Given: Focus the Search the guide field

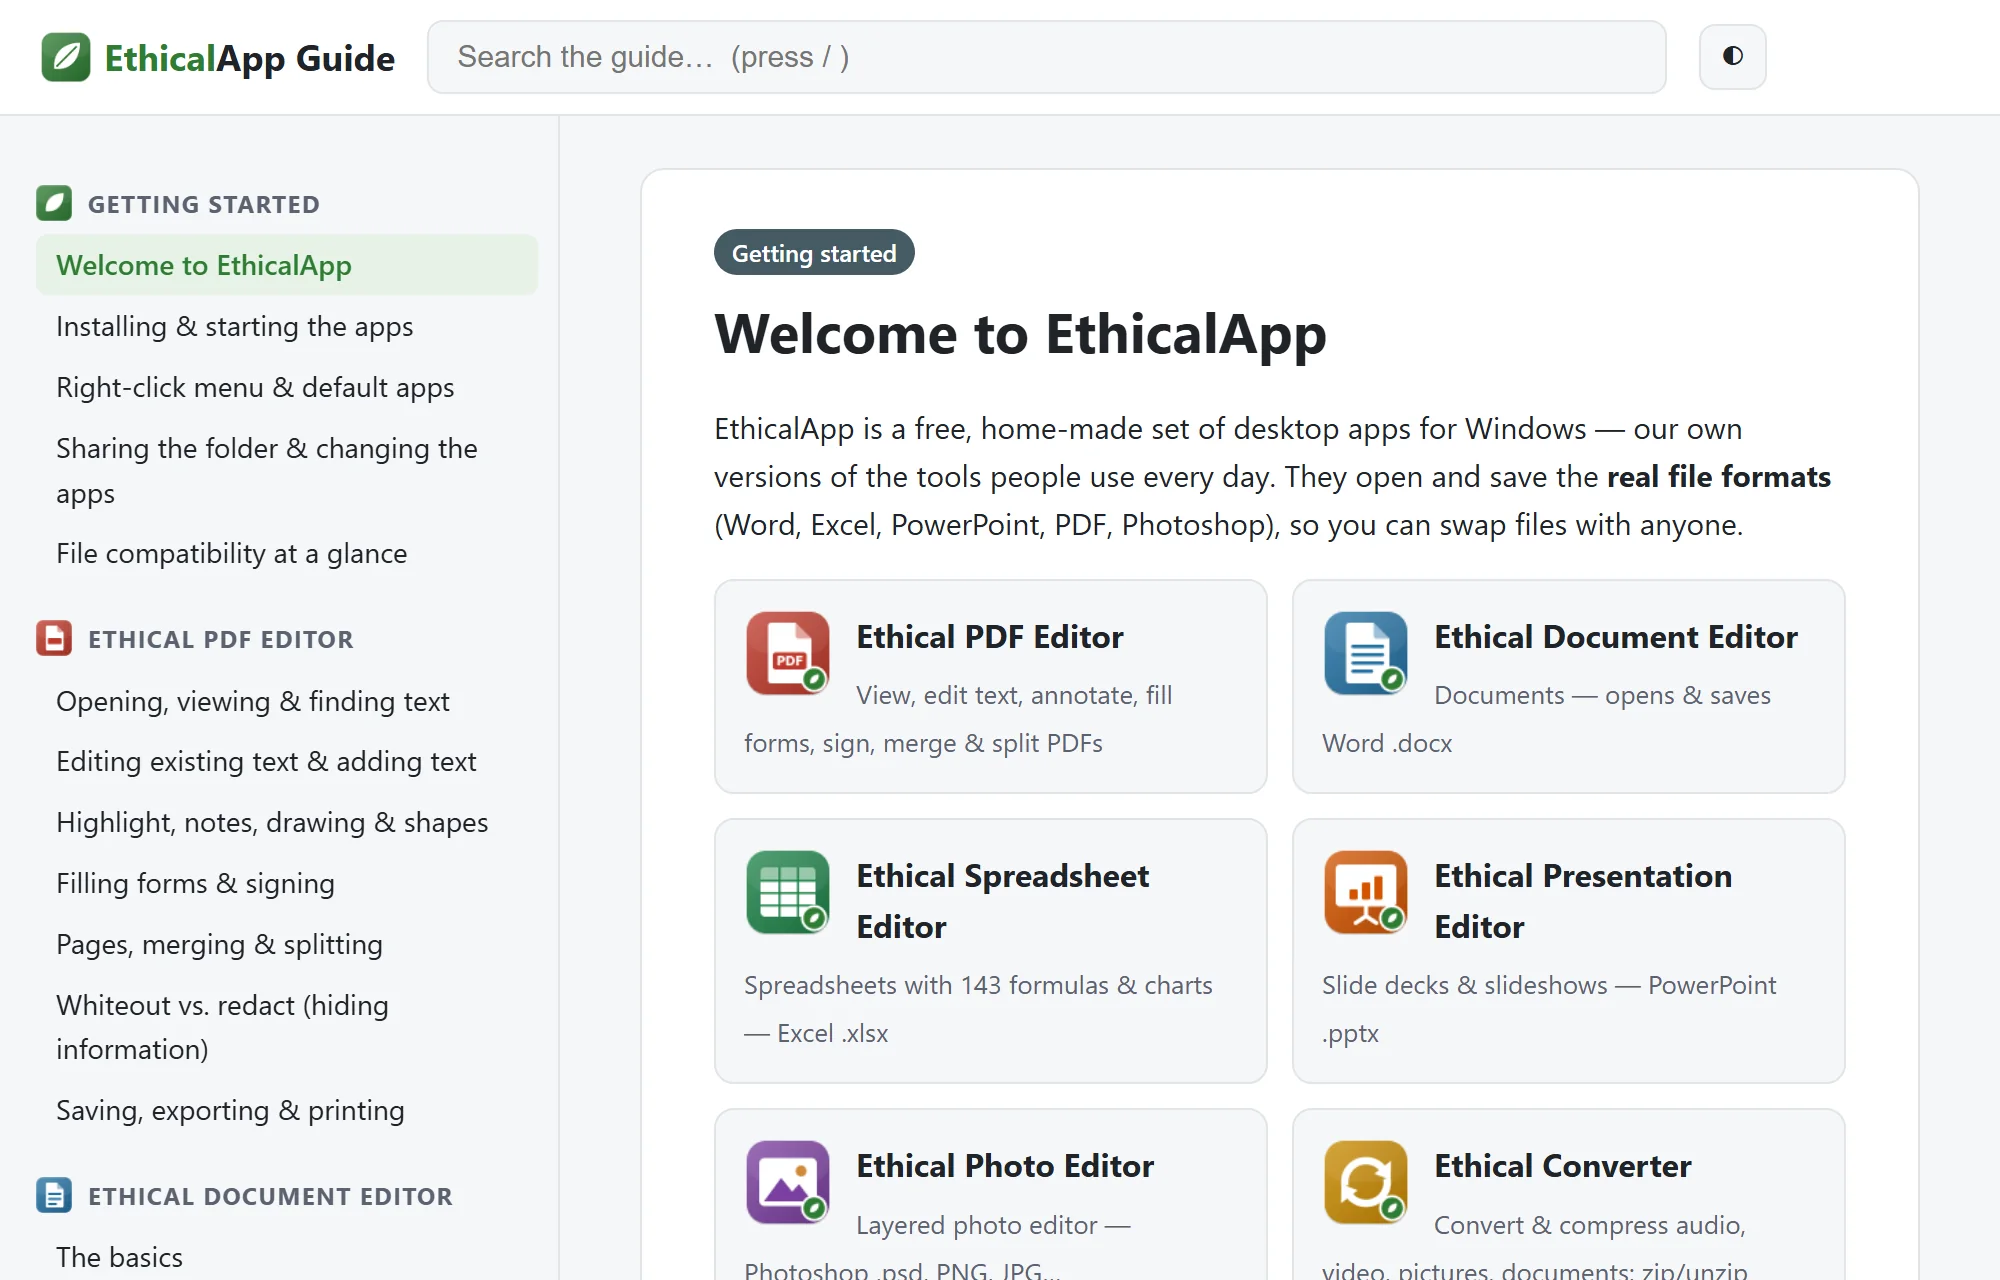Looking at the screenshot, I should (x=1046, y=57).
